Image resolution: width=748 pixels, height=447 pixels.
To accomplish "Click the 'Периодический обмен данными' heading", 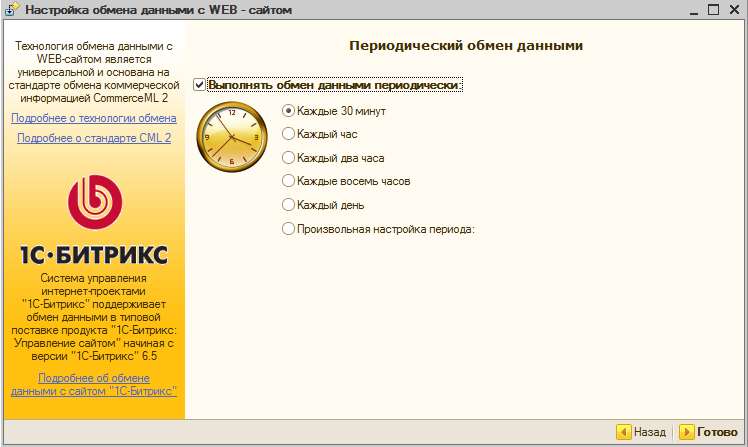I will tap(466, 46).
